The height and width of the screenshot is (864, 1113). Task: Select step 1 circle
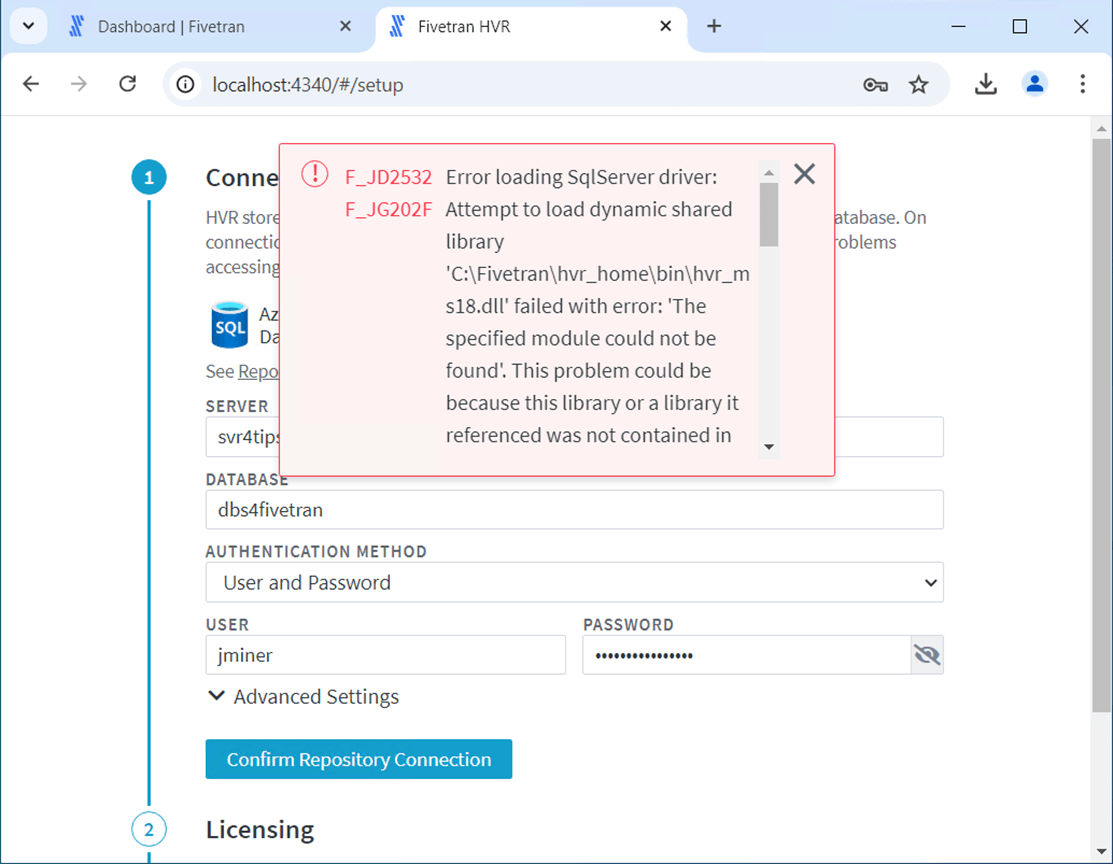click(149, 177)
